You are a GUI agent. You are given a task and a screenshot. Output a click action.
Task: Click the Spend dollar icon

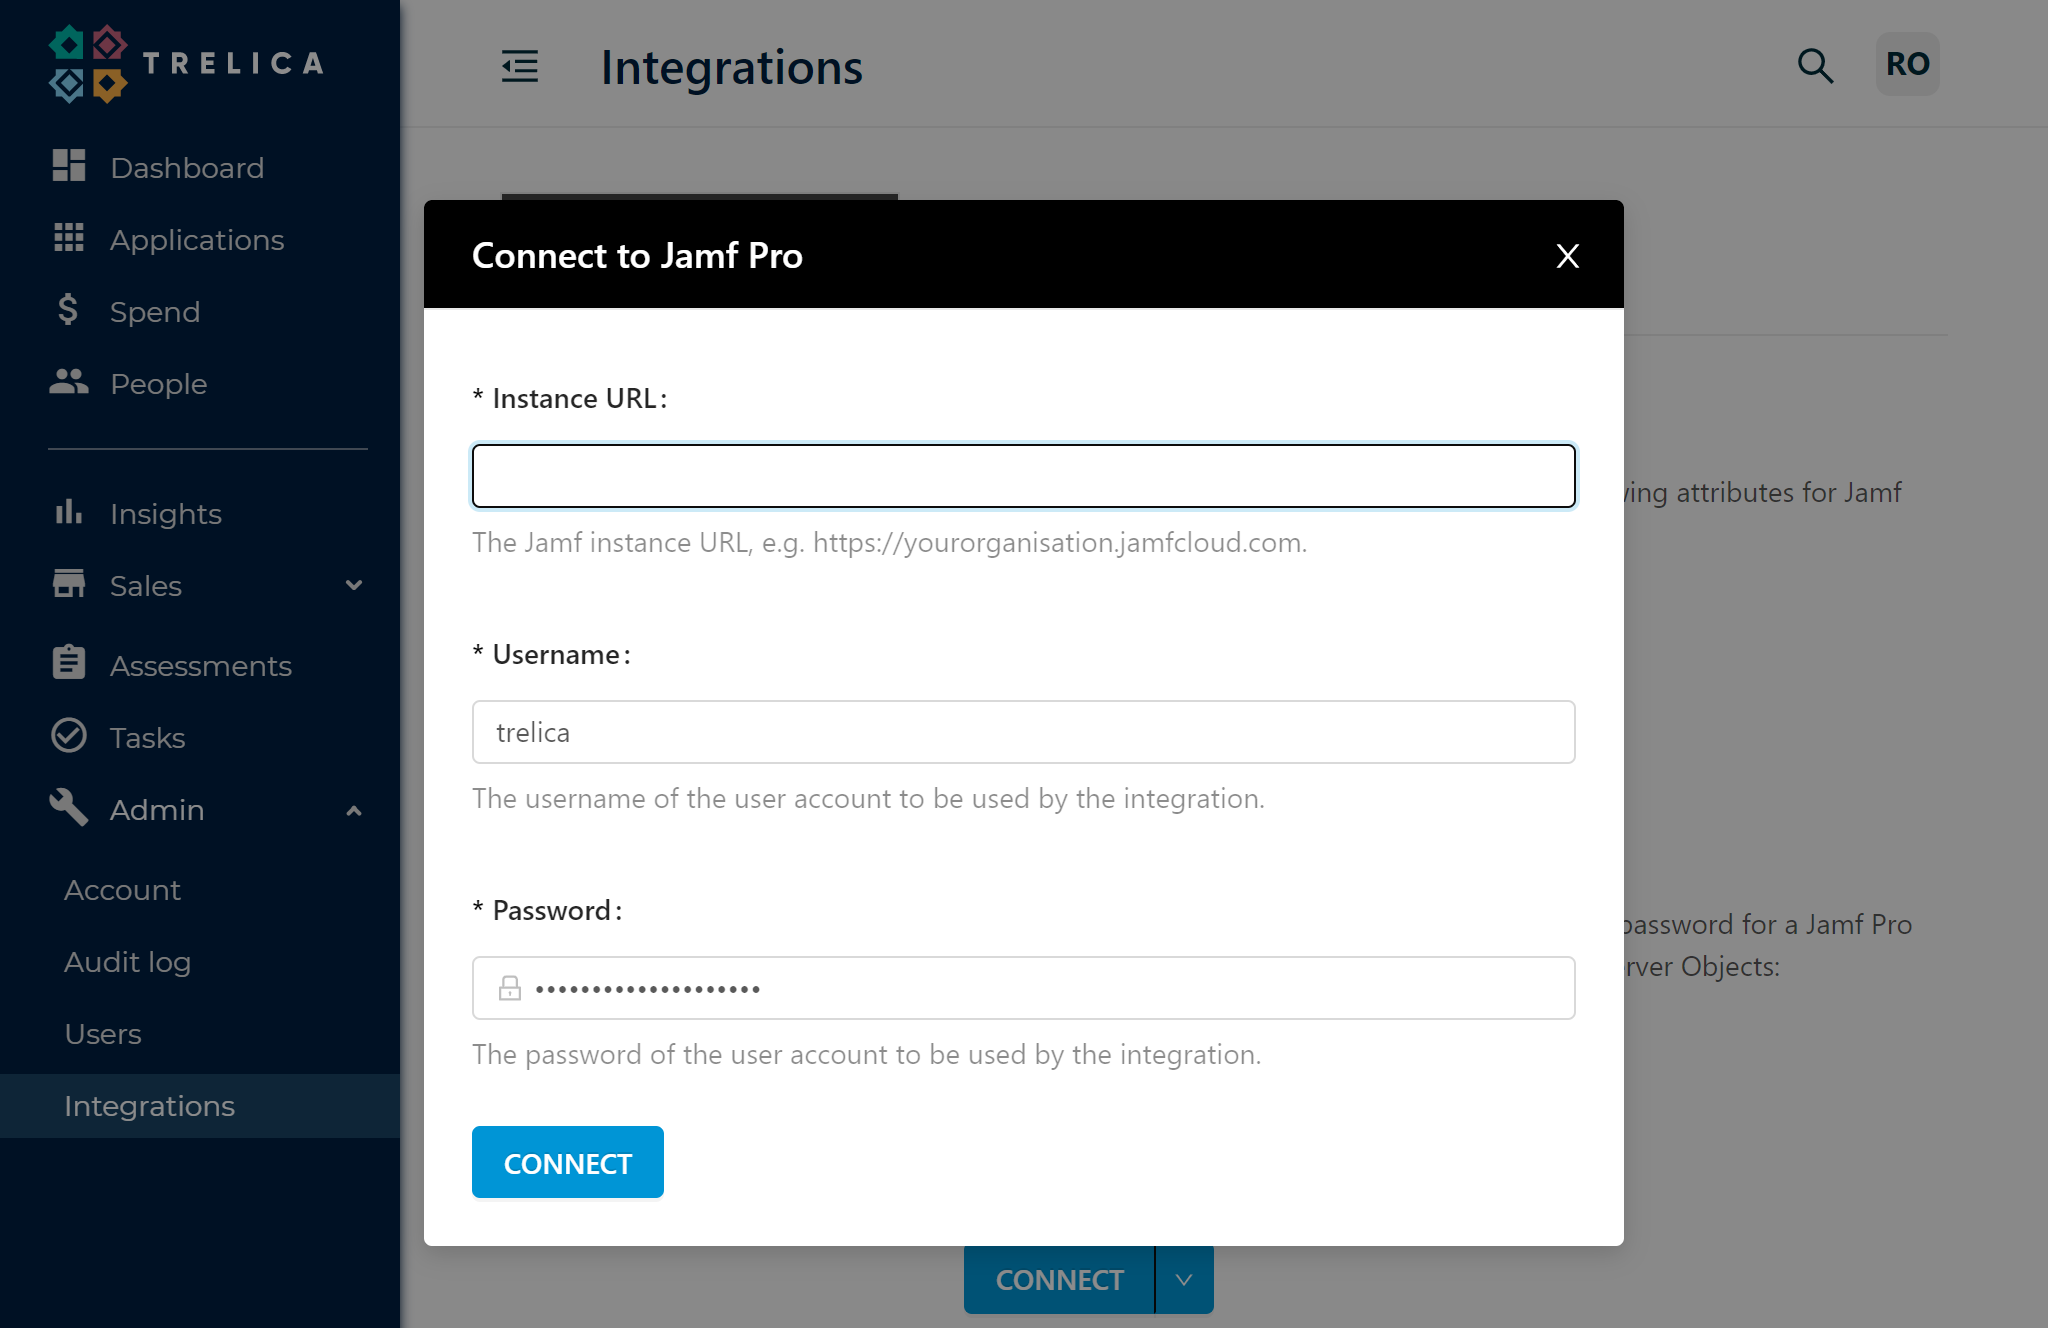tap(68, 310)
